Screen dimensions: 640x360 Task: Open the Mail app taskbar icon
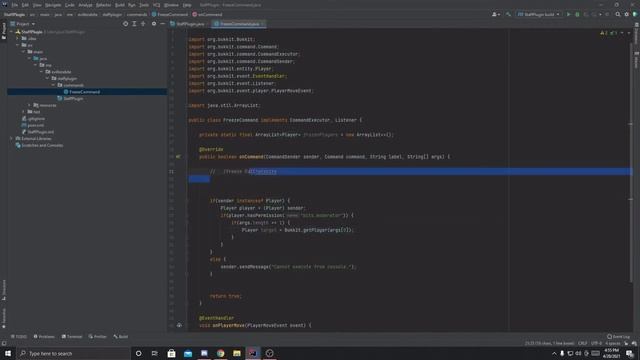tap(188, 353)
